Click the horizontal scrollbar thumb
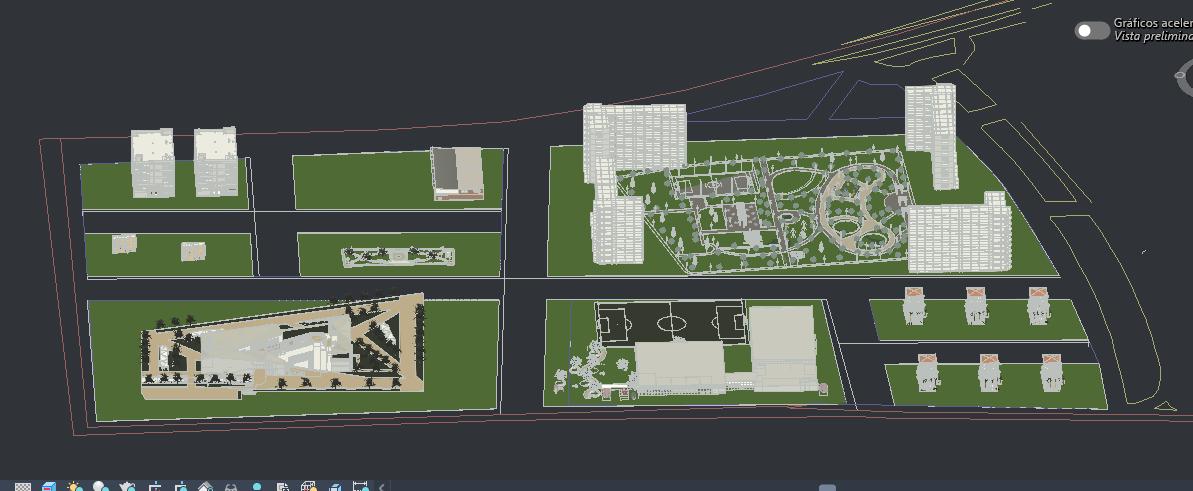Screen dimensions: 1193x491 click(827, 487)
